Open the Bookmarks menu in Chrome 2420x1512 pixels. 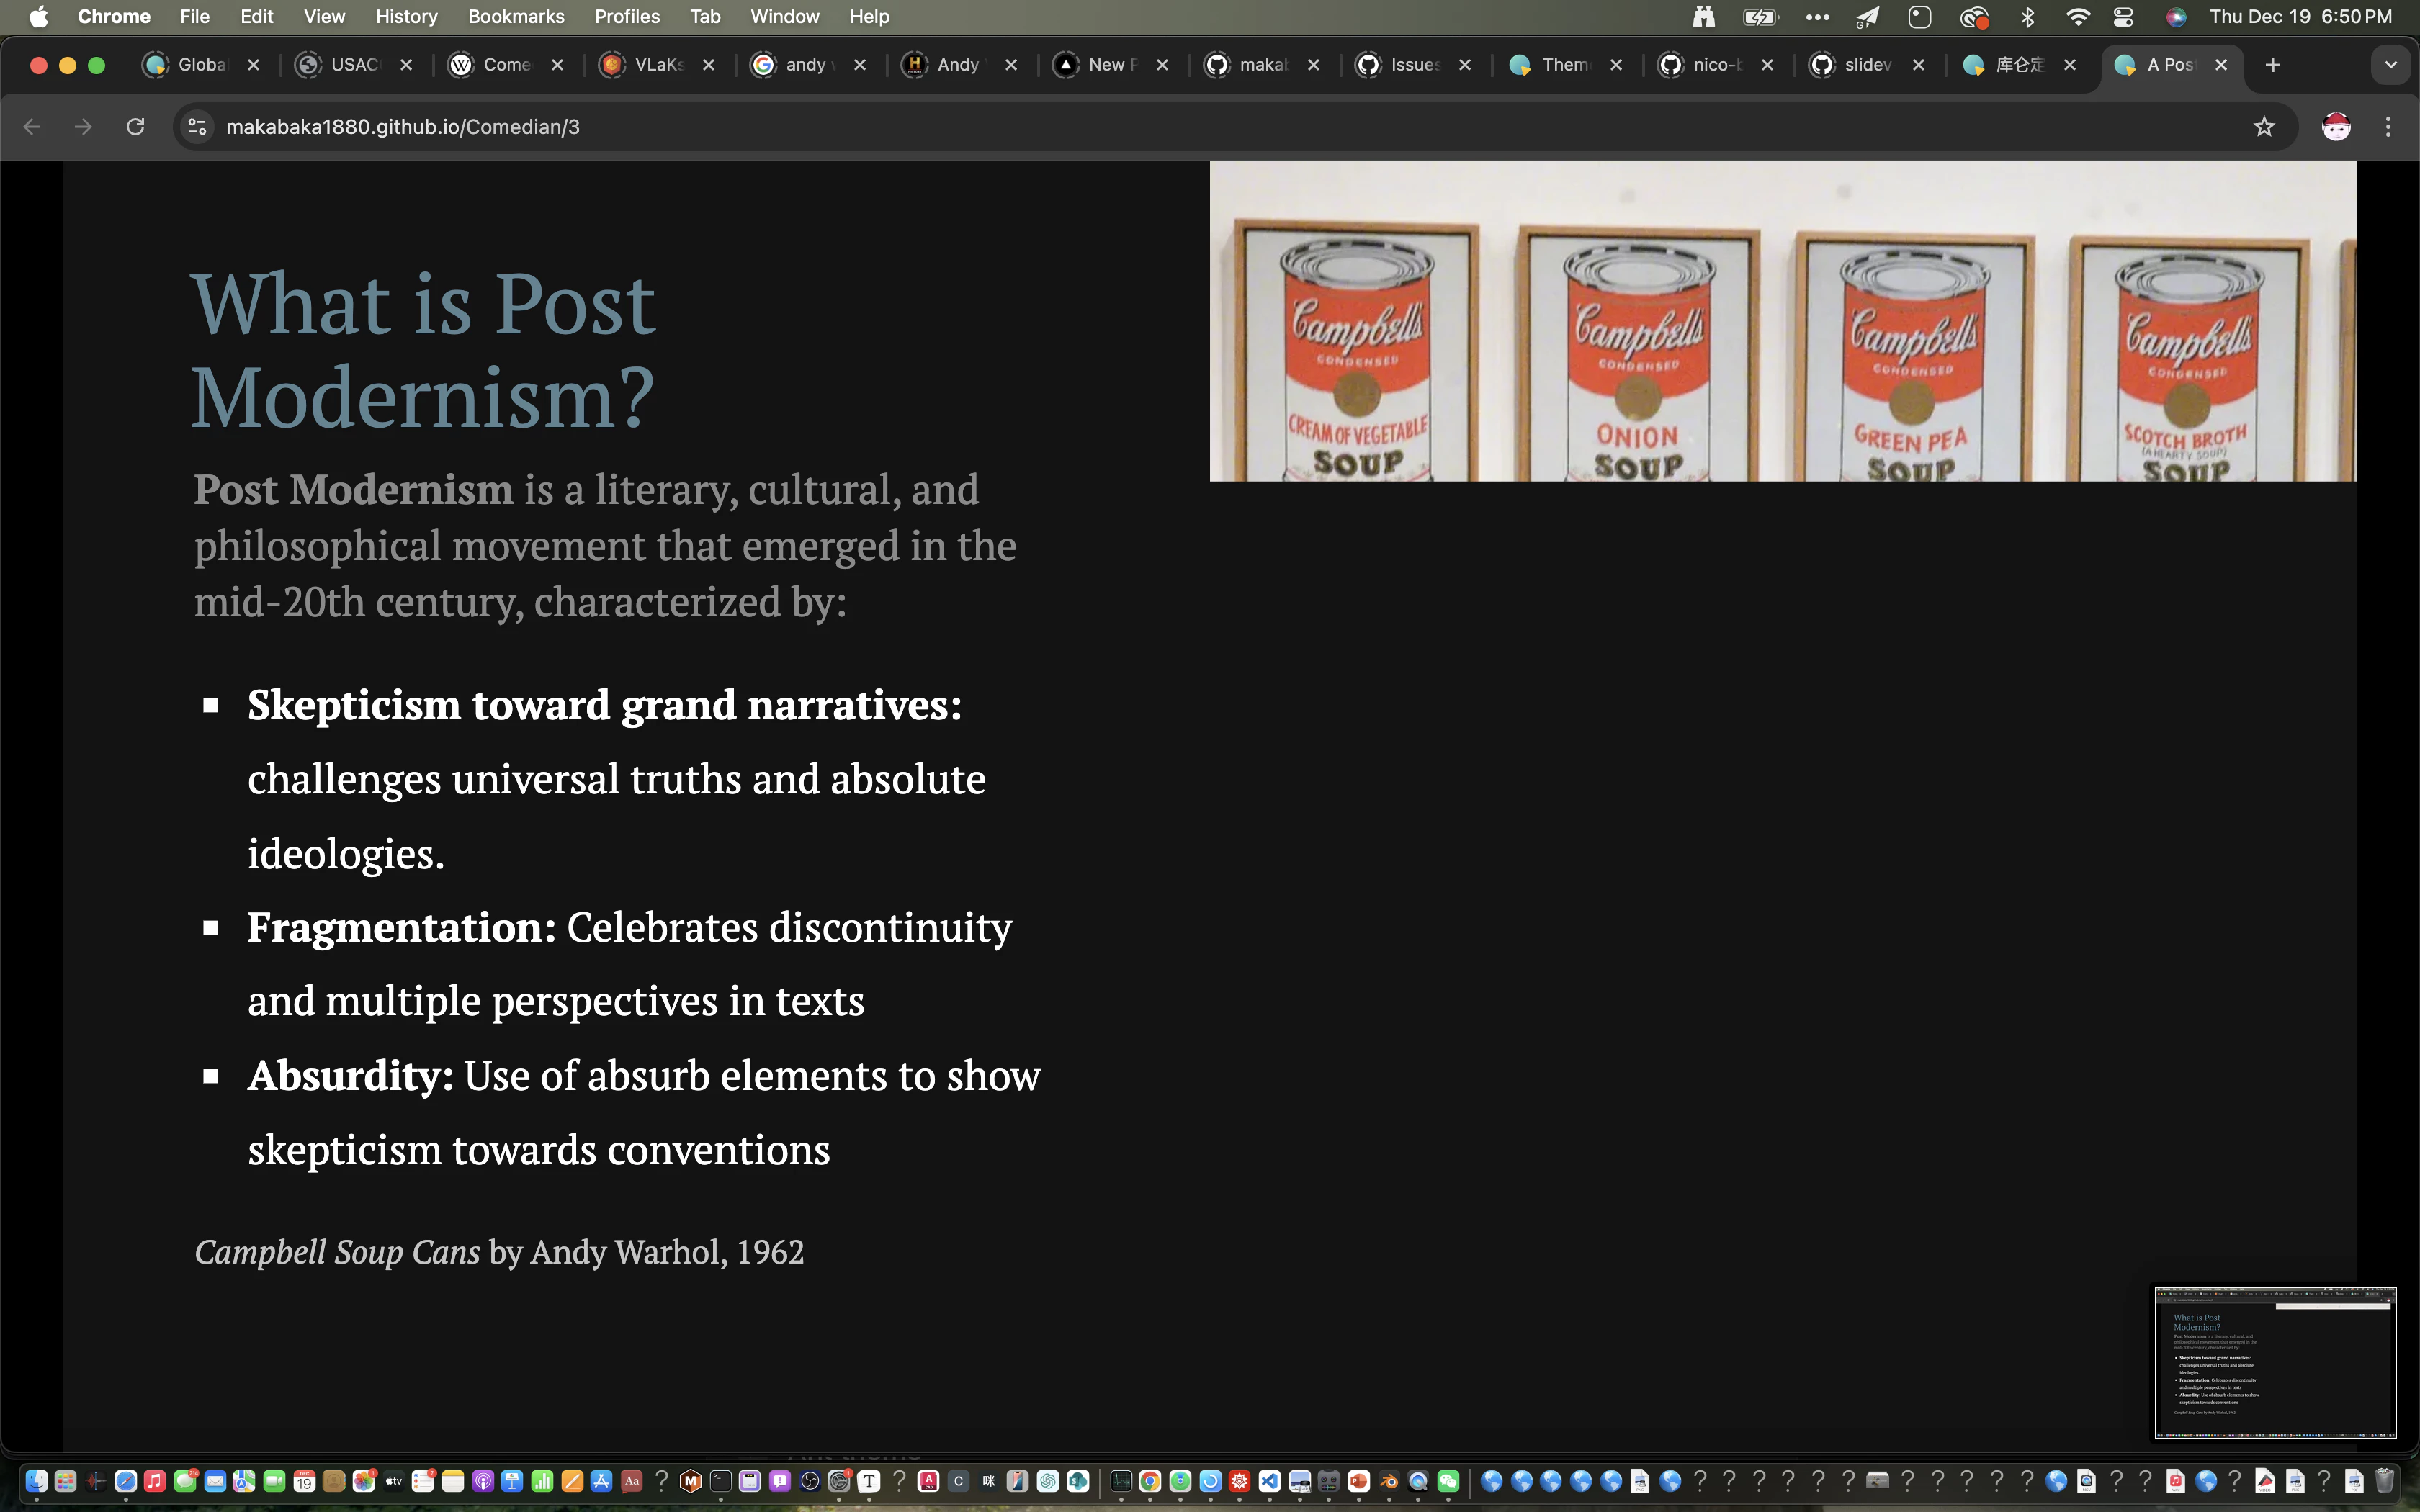click(514, 16)
